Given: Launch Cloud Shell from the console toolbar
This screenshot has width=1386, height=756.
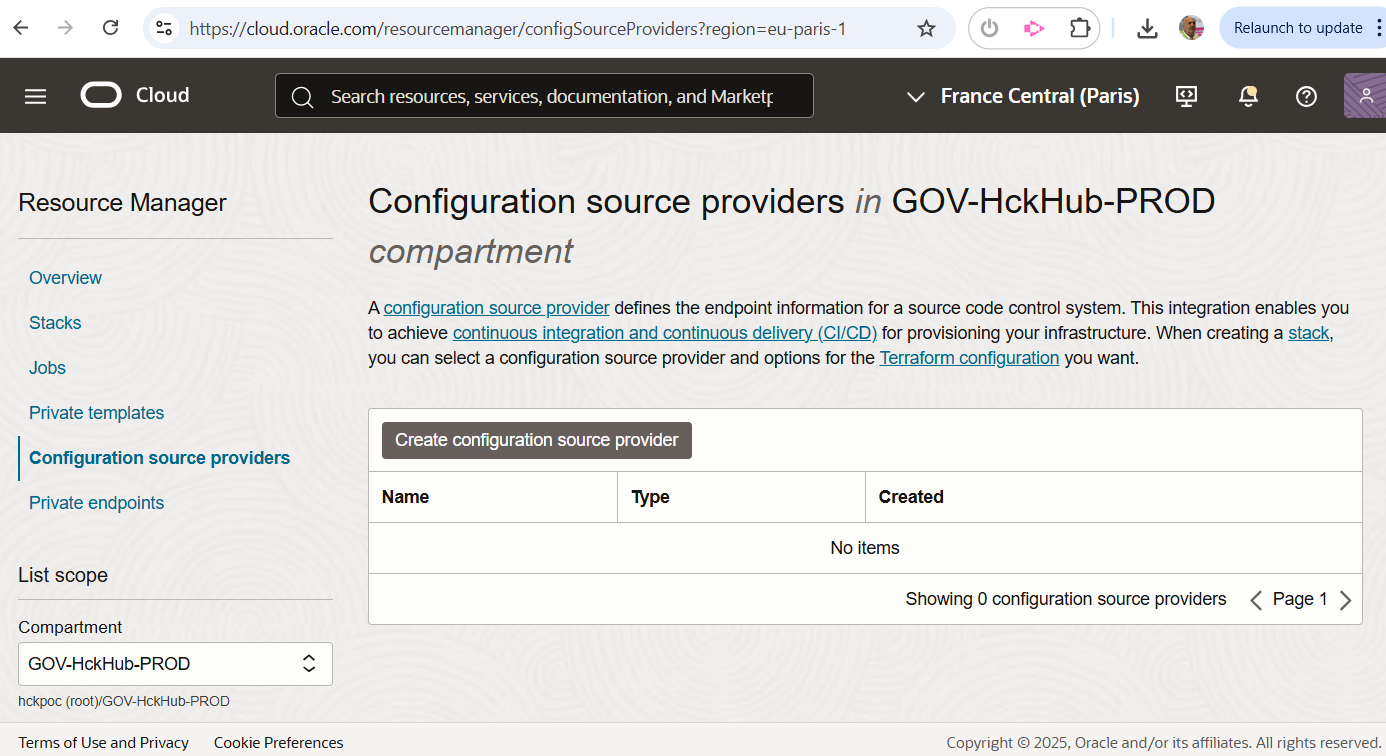Looking at the screenshot, I should click(x=1186, y=95).
